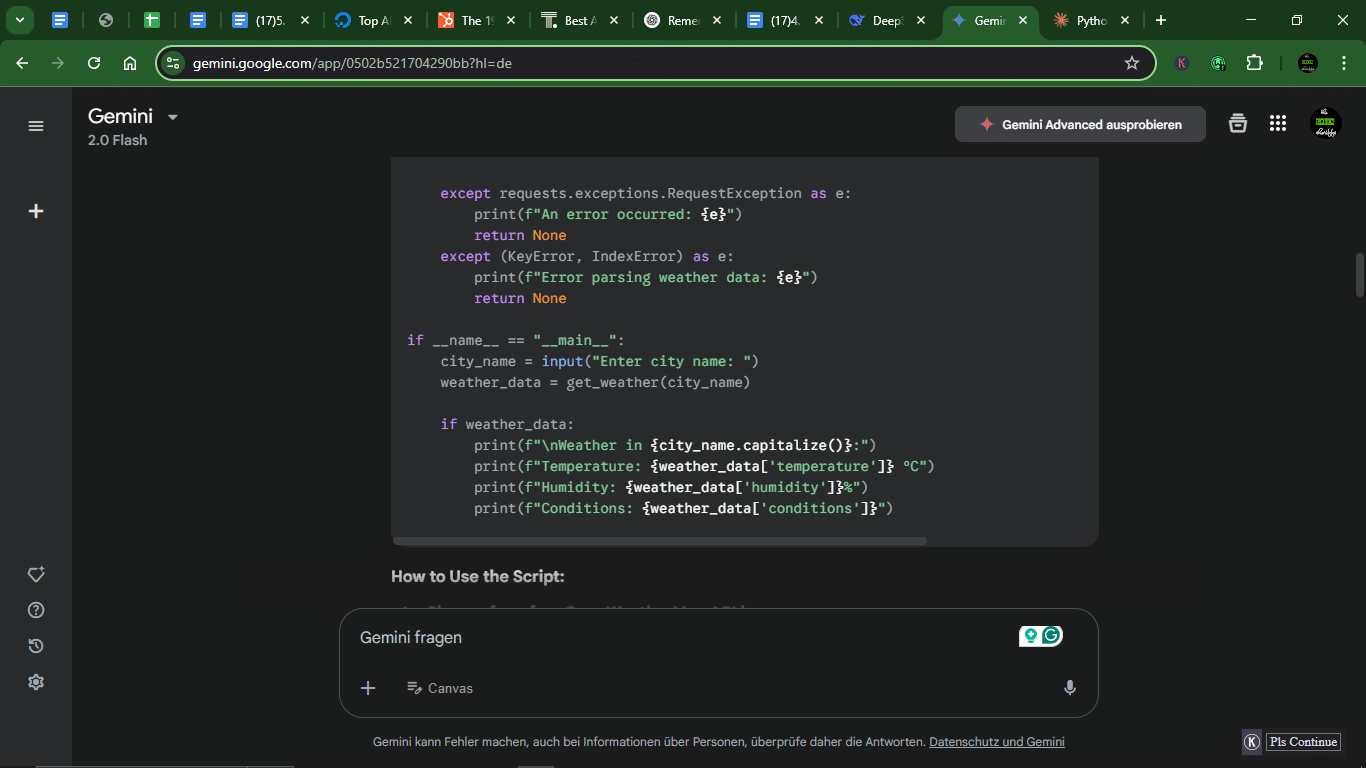Open the Gemini main menu hamburger icon
Viewport: 1366px width, 768px height.
click(36, 126)
